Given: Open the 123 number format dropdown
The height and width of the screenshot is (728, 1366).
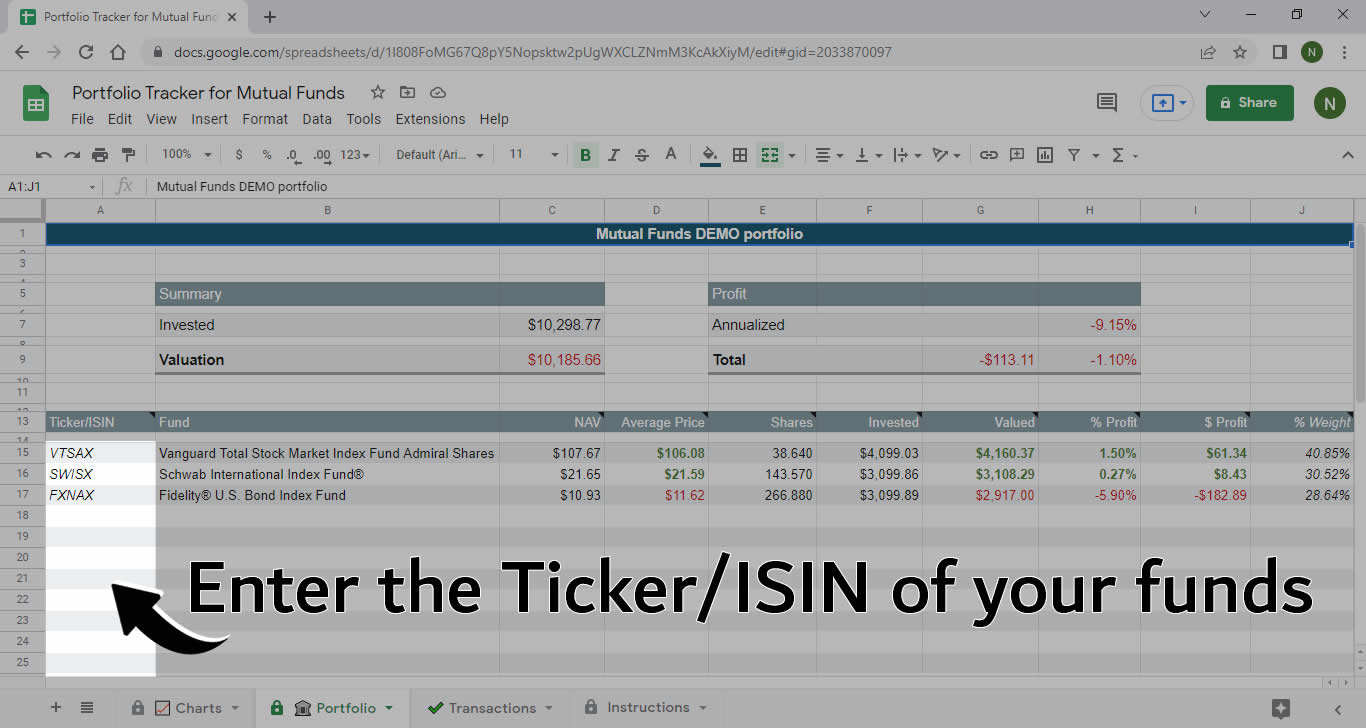Looking at the screenshot, I should tap(352, 155).
